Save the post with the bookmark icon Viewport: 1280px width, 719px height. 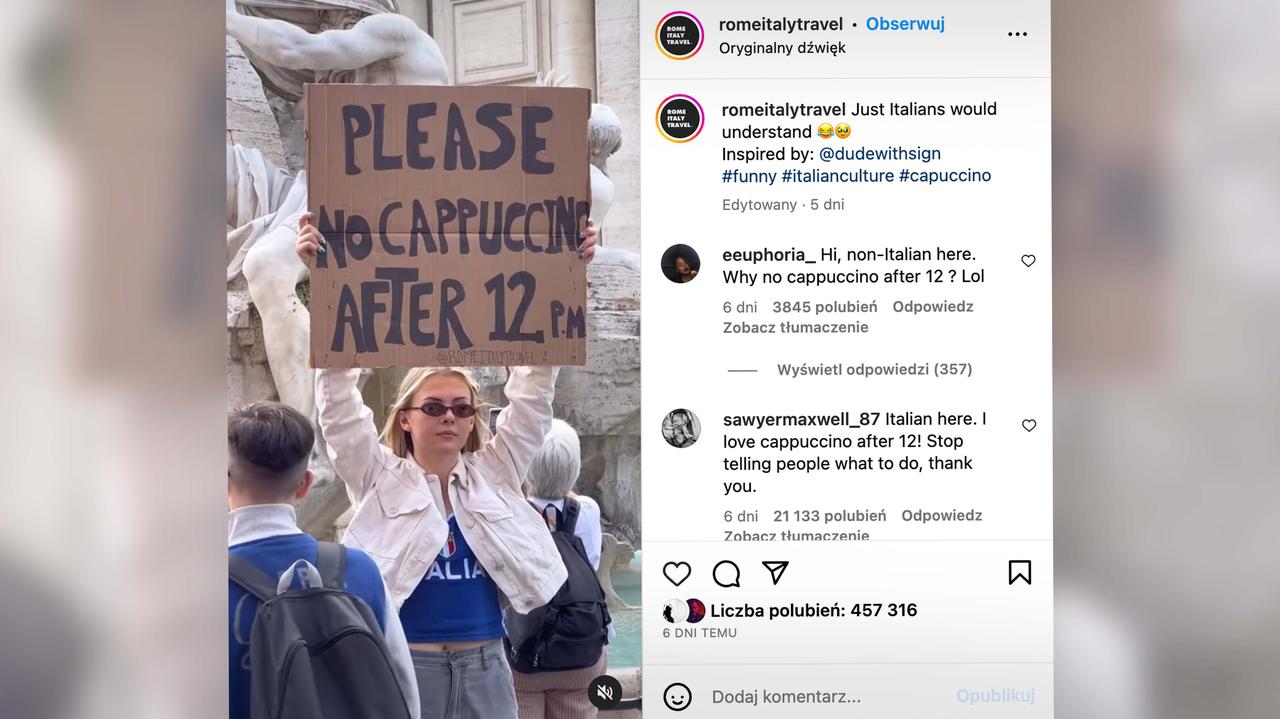click(1019, 572)
